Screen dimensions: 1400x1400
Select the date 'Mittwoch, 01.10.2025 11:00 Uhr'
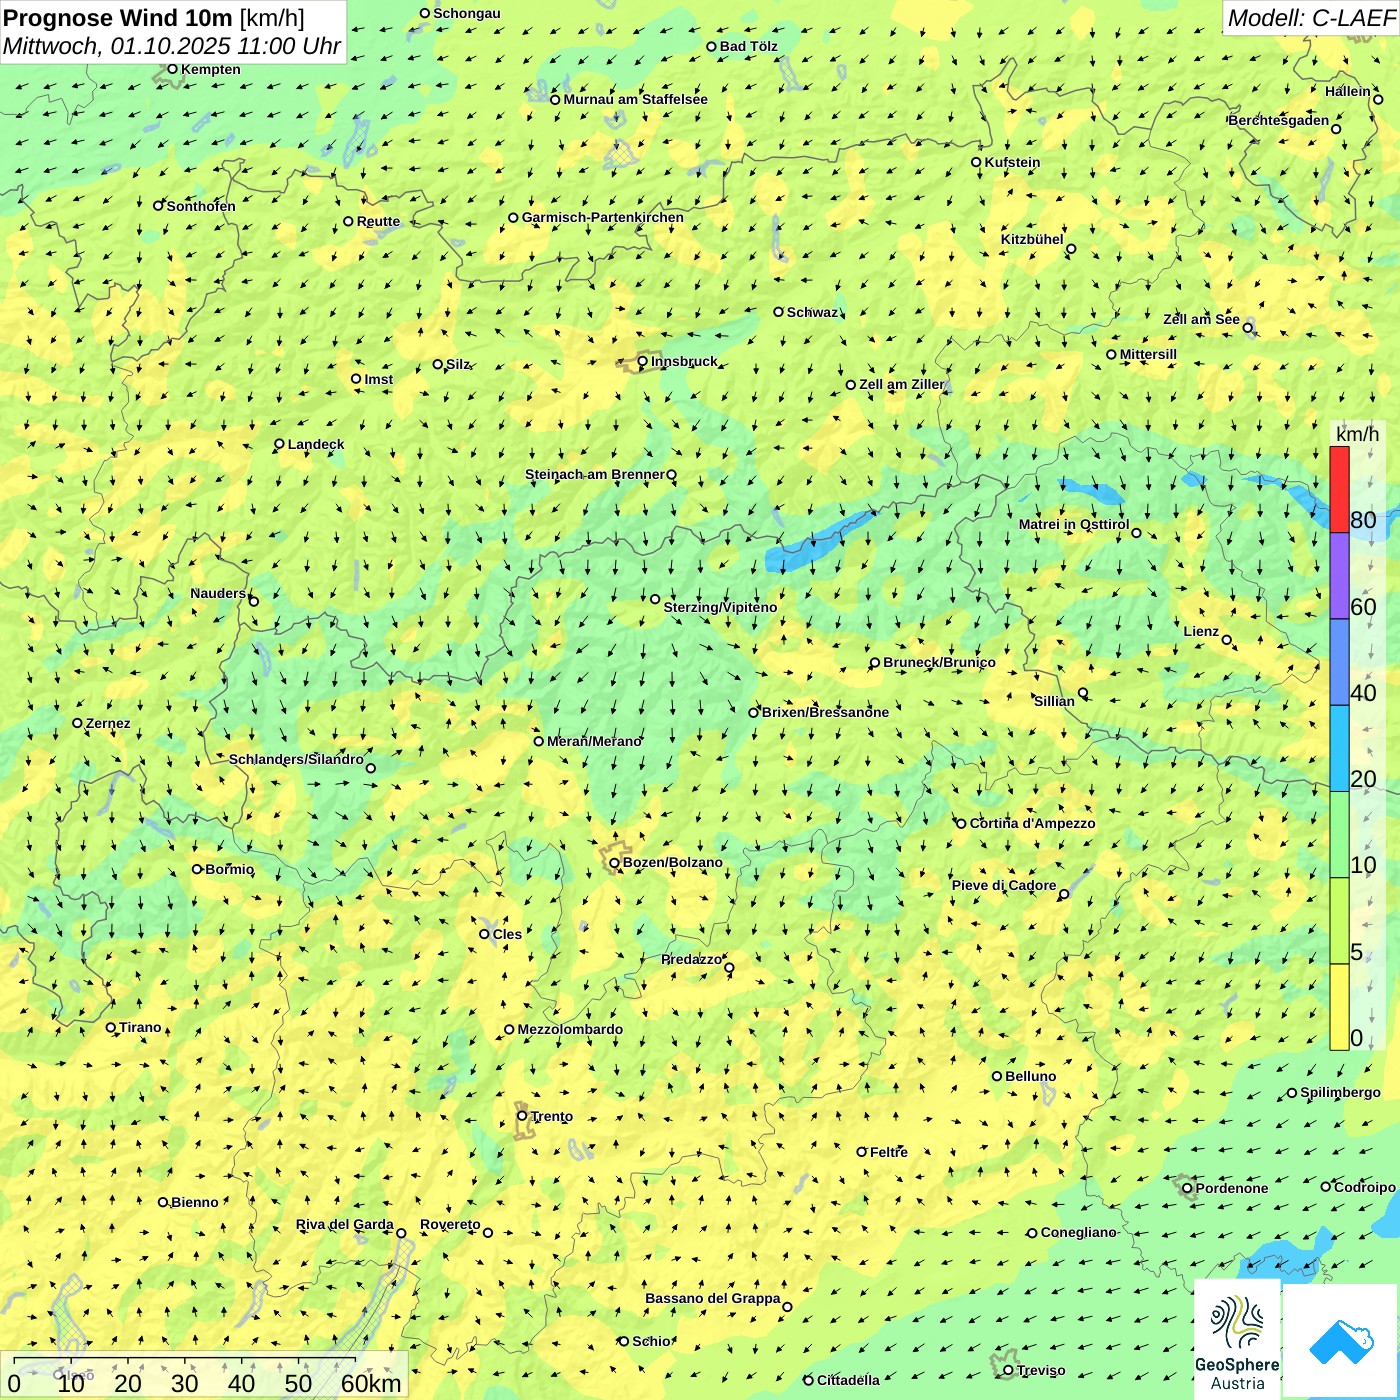coord(172,46)
